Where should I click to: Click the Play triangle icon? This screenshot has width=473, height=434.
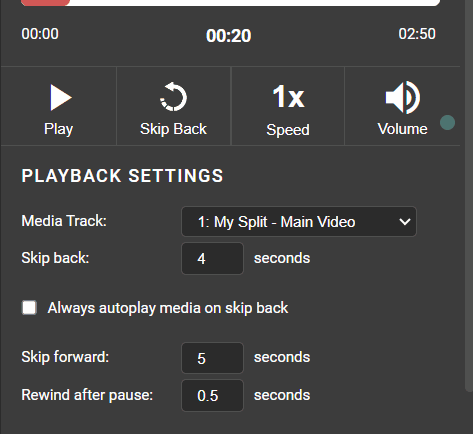(x=61, y=97)
